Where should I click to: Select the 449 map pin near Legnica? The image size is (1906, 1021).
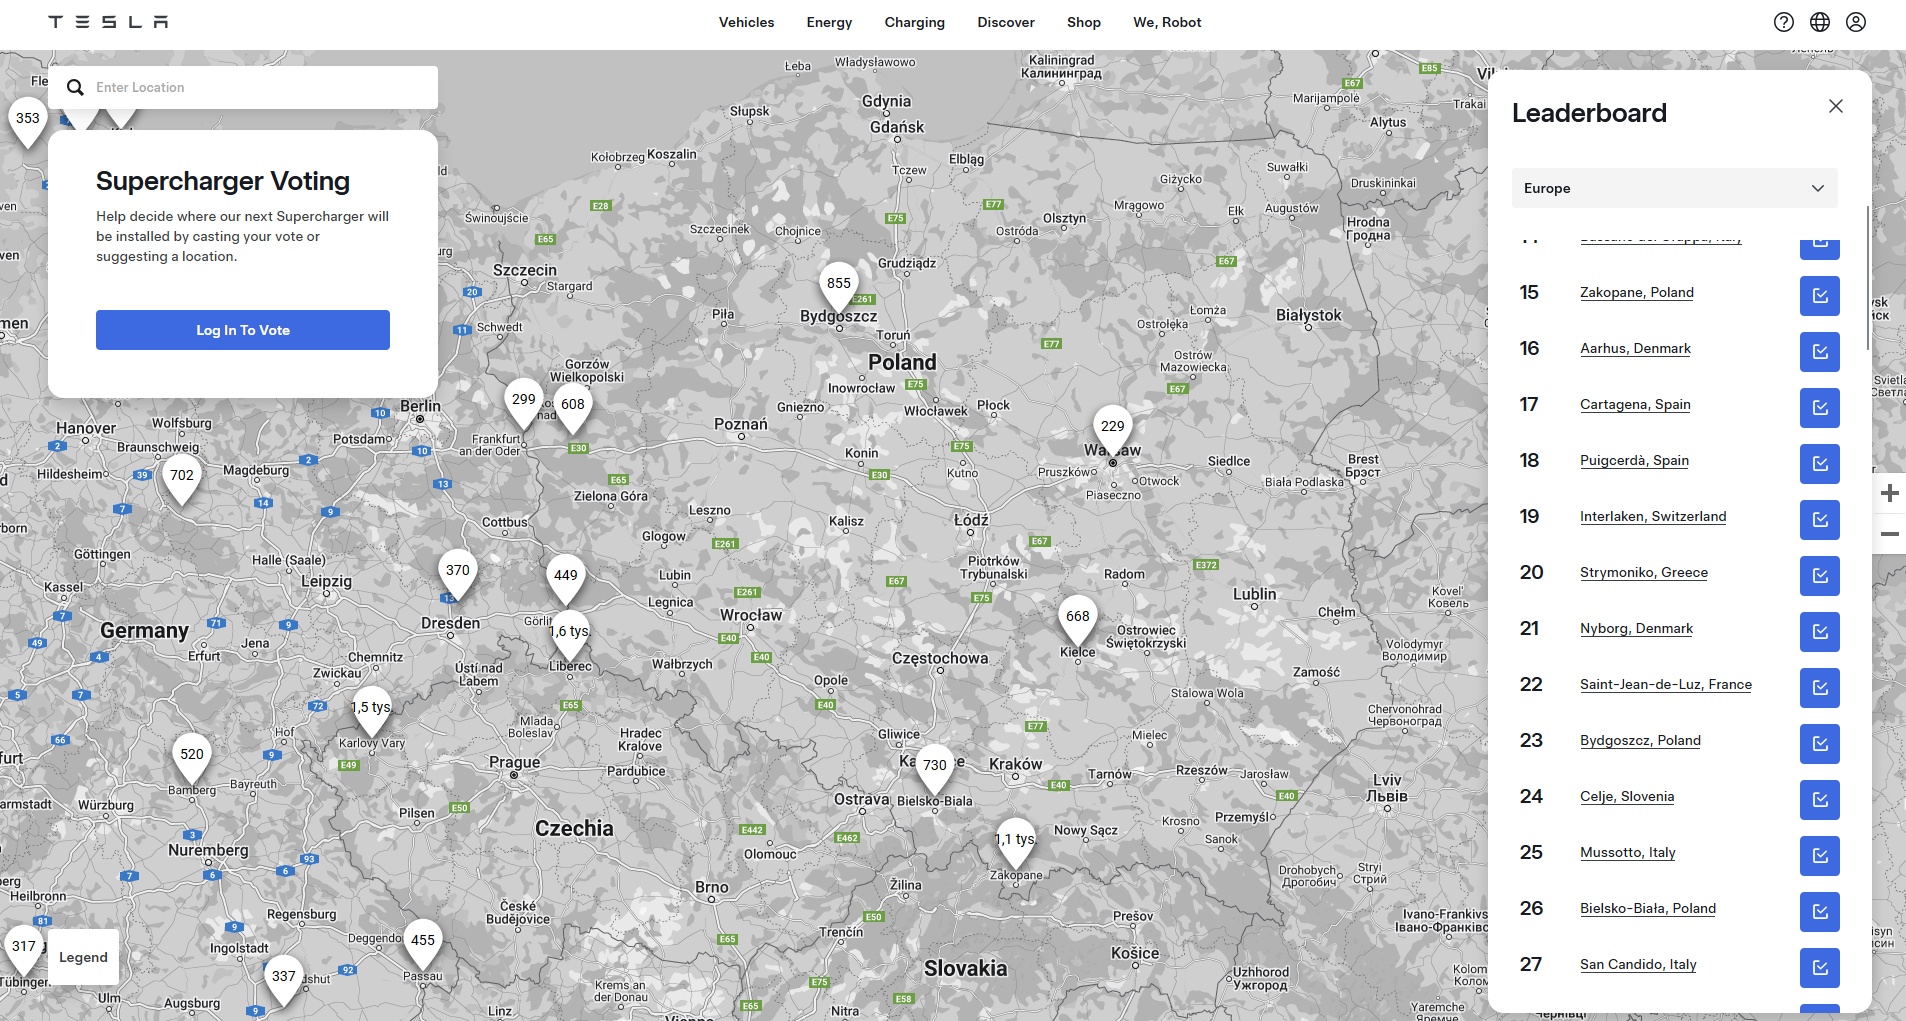pyautogui.click(x=566, y=577)
